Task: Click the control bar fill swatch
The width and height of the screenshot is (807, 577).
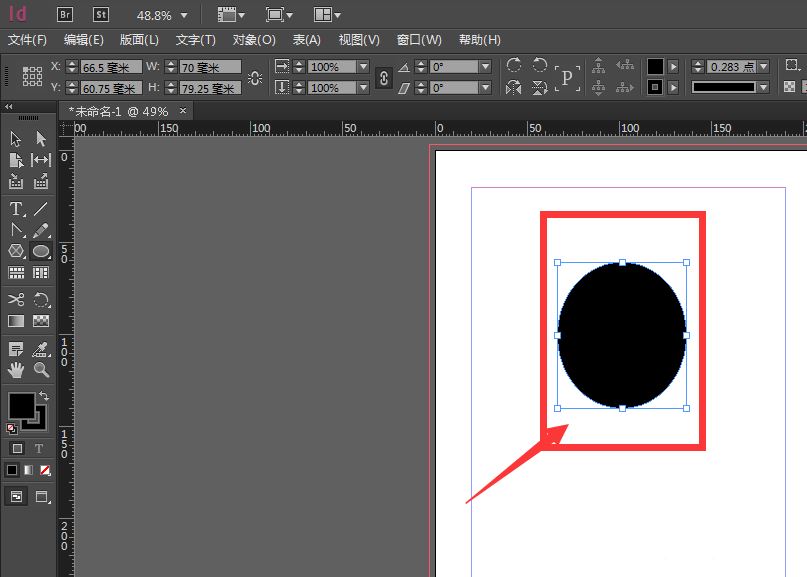Action: click(x=655, y=66)
